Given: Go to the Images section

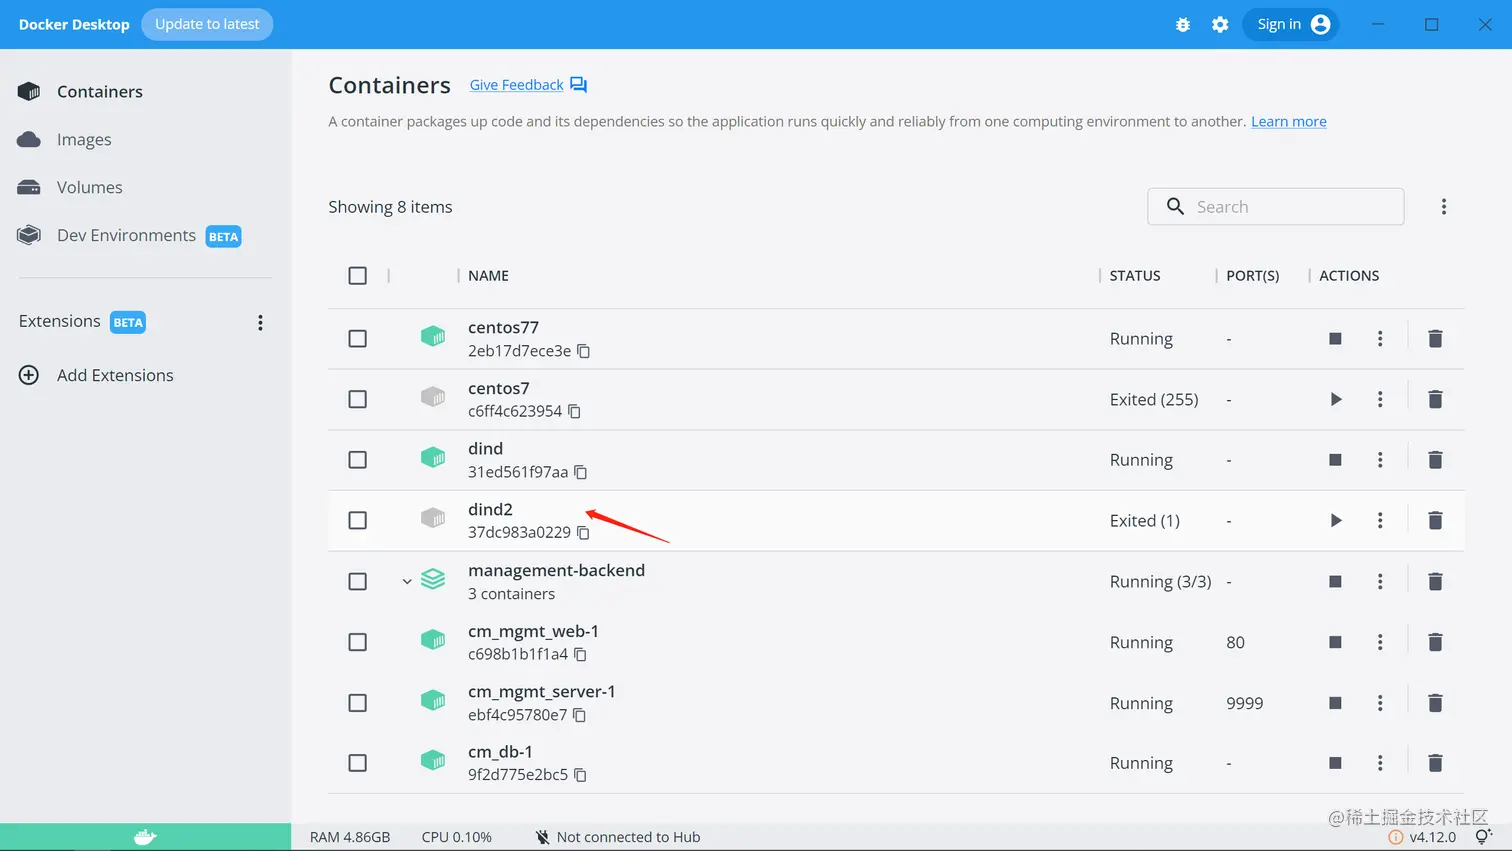Looking at the screenshot, I should [84, 140].
